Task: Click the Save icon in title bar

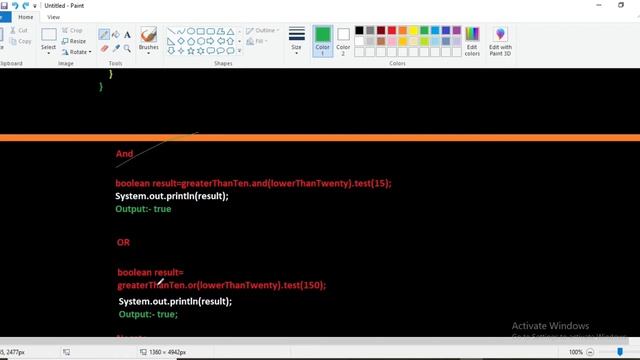Action: [4, 6]
